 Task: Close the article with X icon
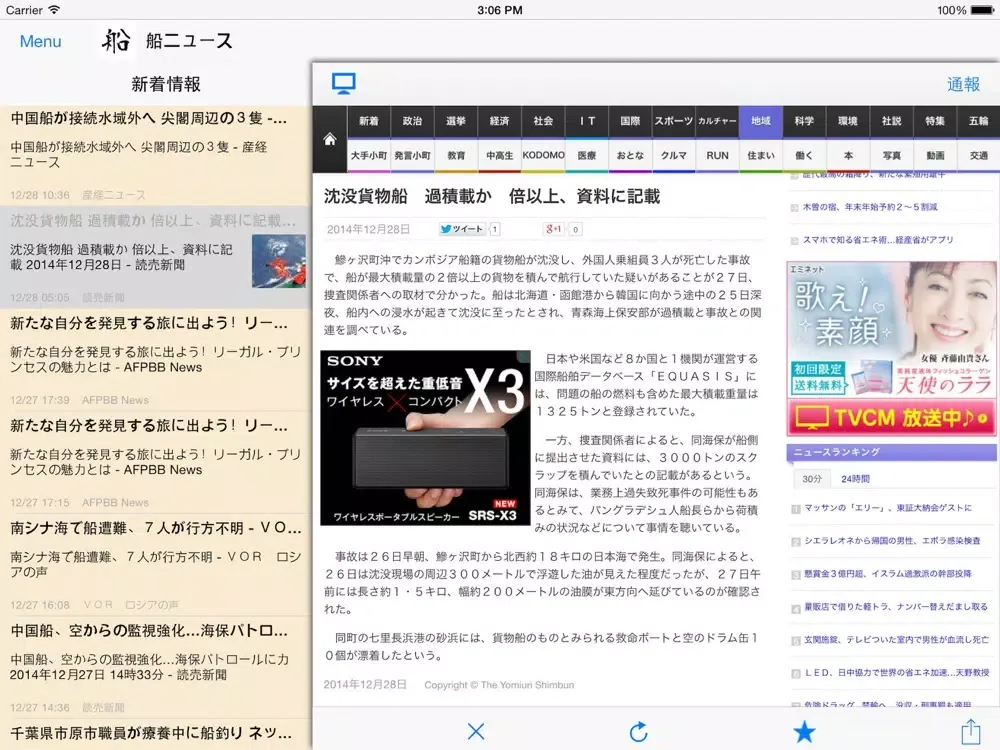[x=477, y=731]
